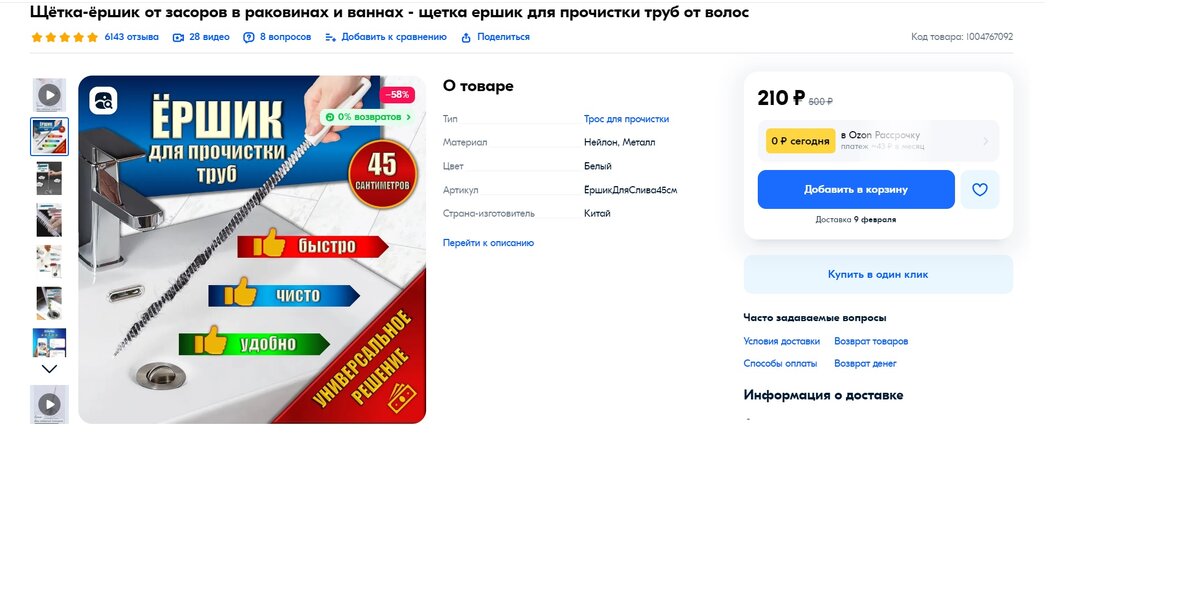Click the piggy bank icon beside 0 ₽ сегодня
This screenshot has height=600, width=1200.
pyautogui.click(x=800, y=140)
